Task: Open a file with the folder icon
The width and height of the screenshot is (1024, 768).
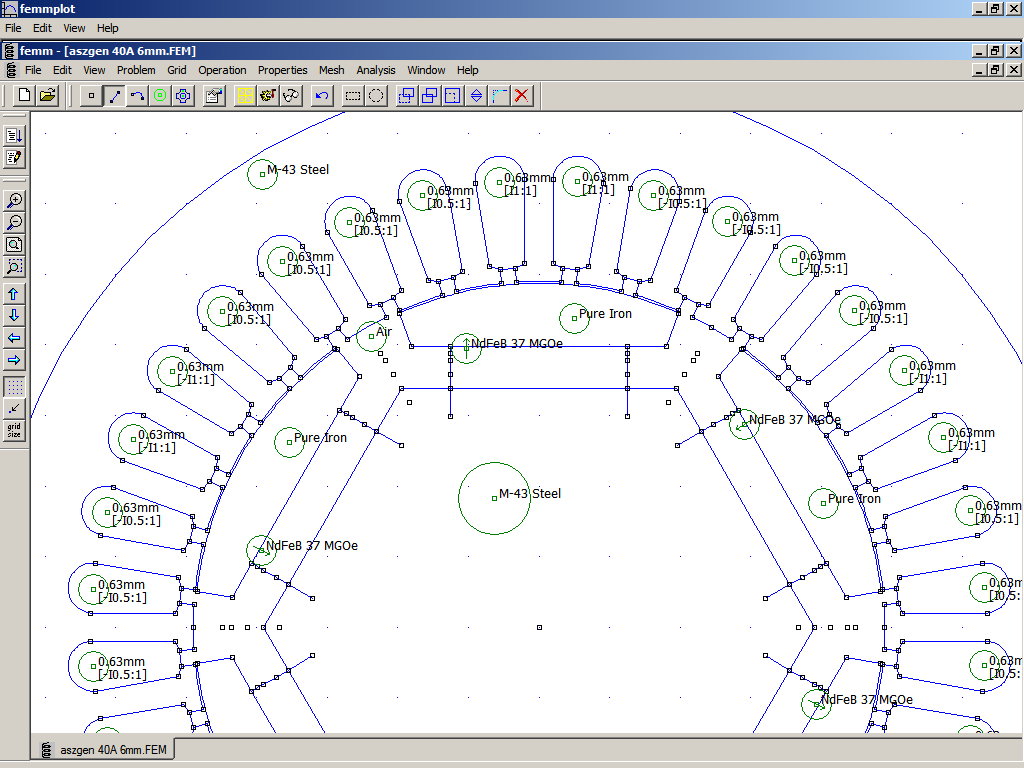Action: coord(47,95)
